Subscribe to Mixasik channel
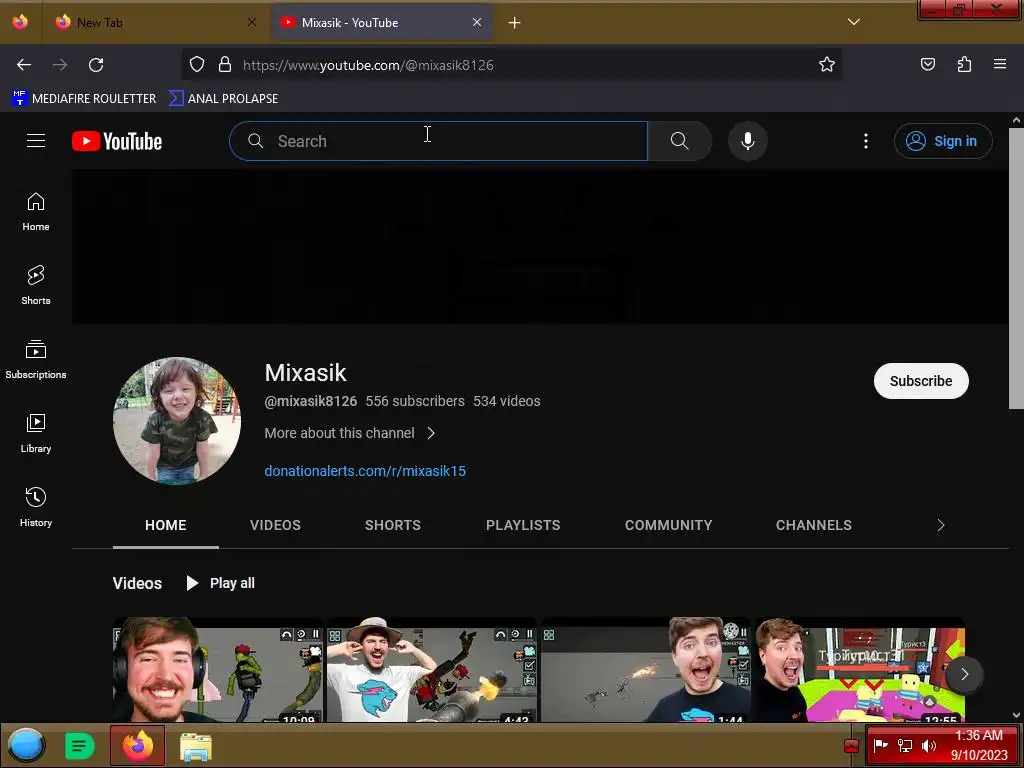Screen dimensions: 1024x768 coord(921,381)
